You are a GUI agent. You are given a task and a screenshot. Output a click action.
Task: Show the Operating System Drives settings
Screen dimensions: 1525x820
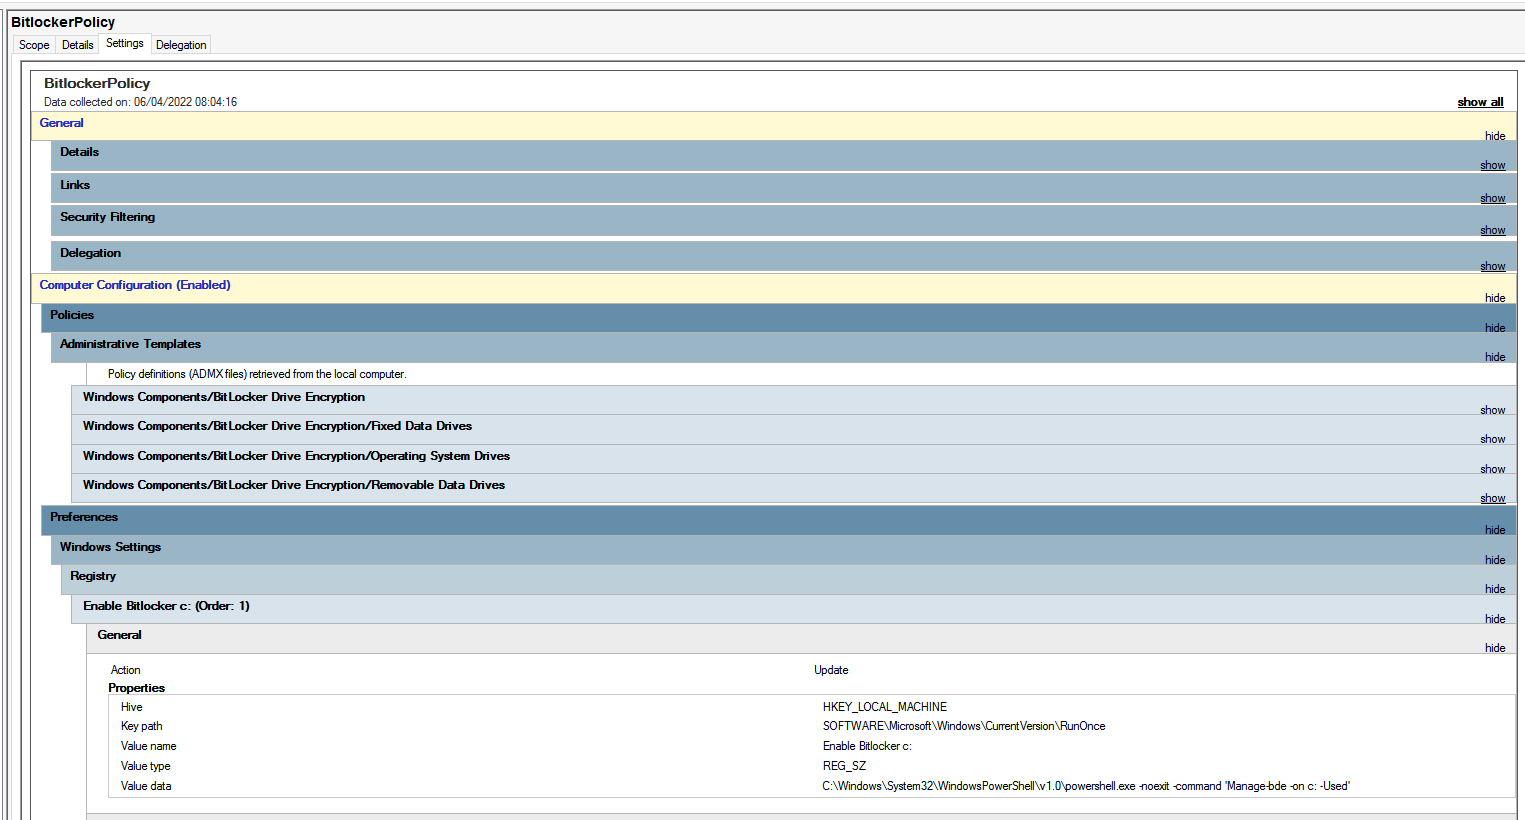1492,468
